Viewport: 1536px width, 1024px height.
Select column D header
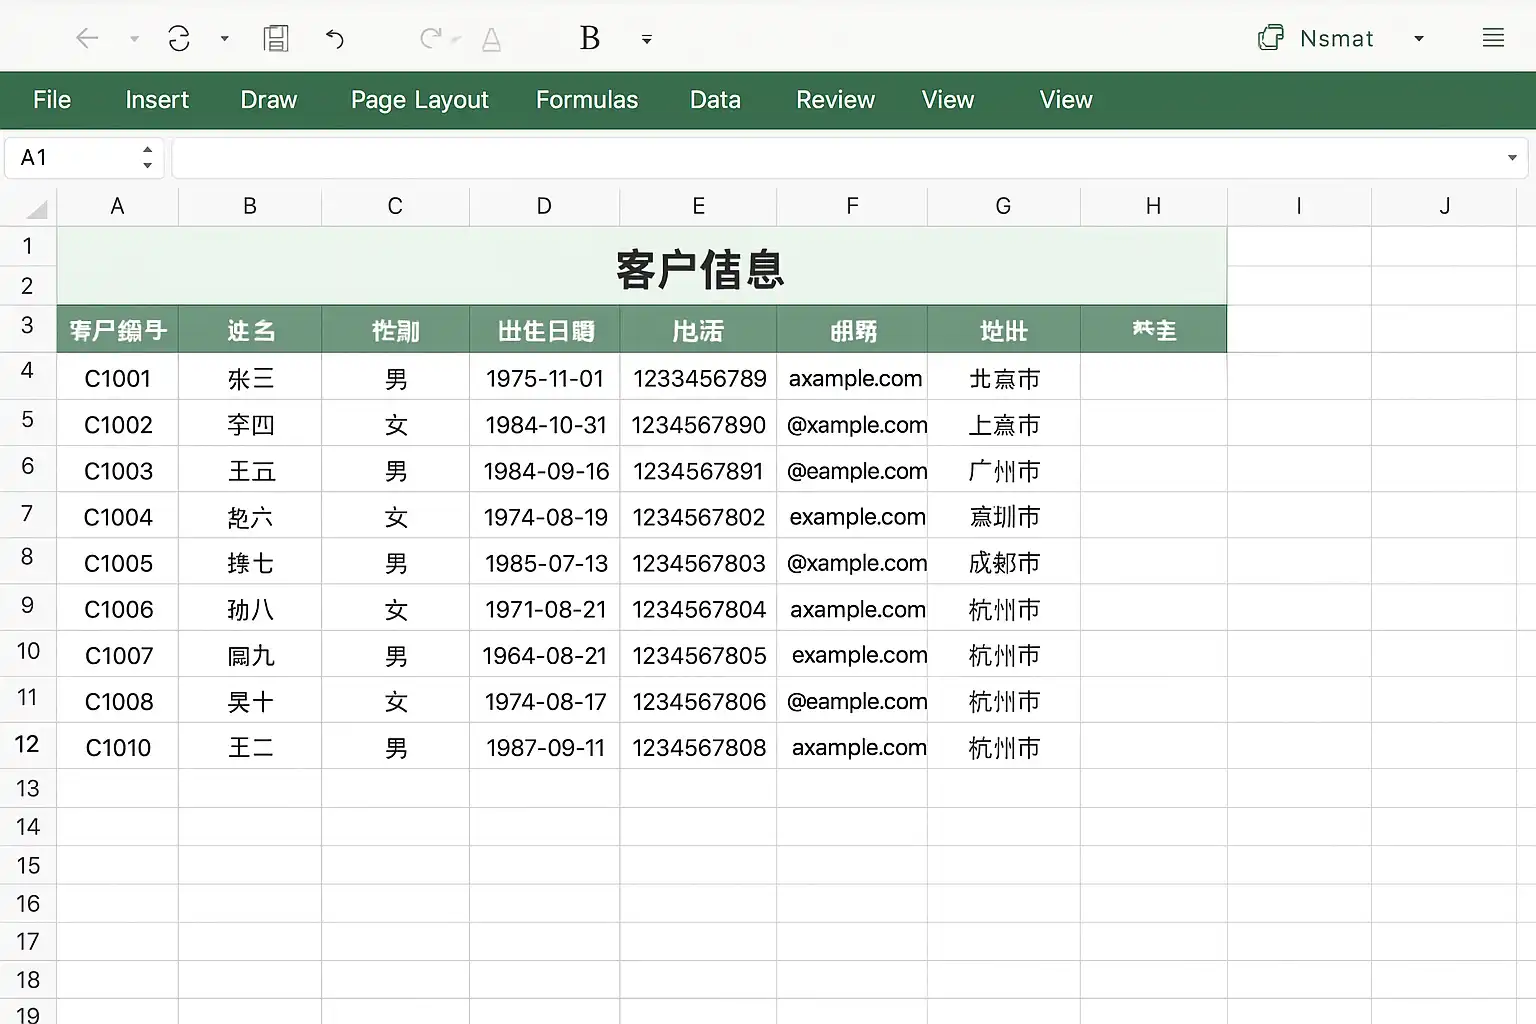click(x=544, y=206)
